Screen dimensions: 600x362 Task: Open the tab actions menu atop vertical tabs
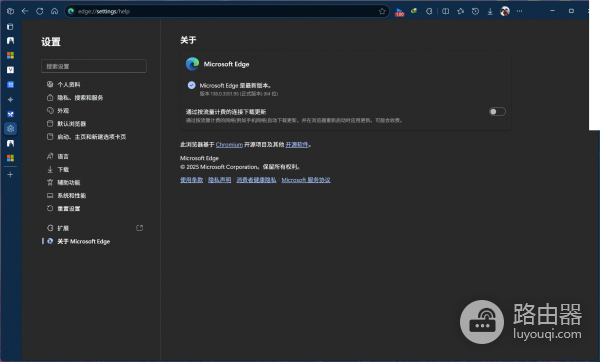coord(10,26)
